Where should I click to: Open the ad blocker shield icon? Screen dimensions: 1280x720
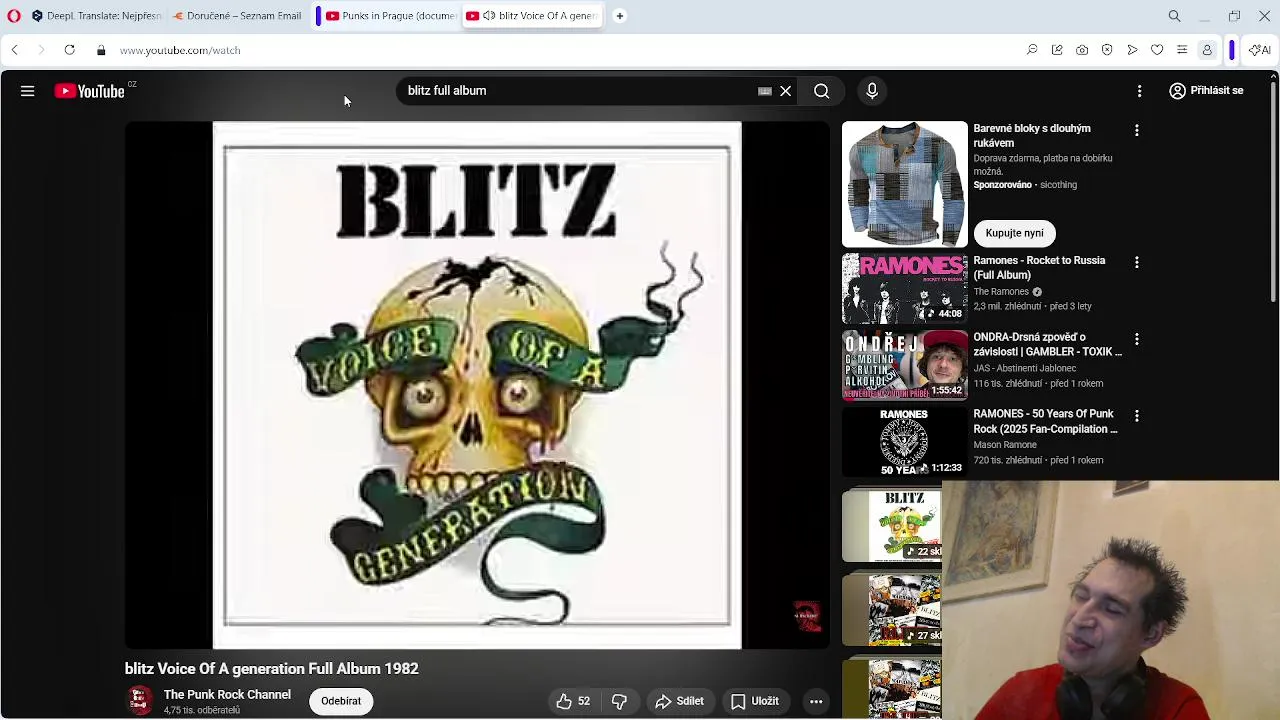coord(1107,50)
